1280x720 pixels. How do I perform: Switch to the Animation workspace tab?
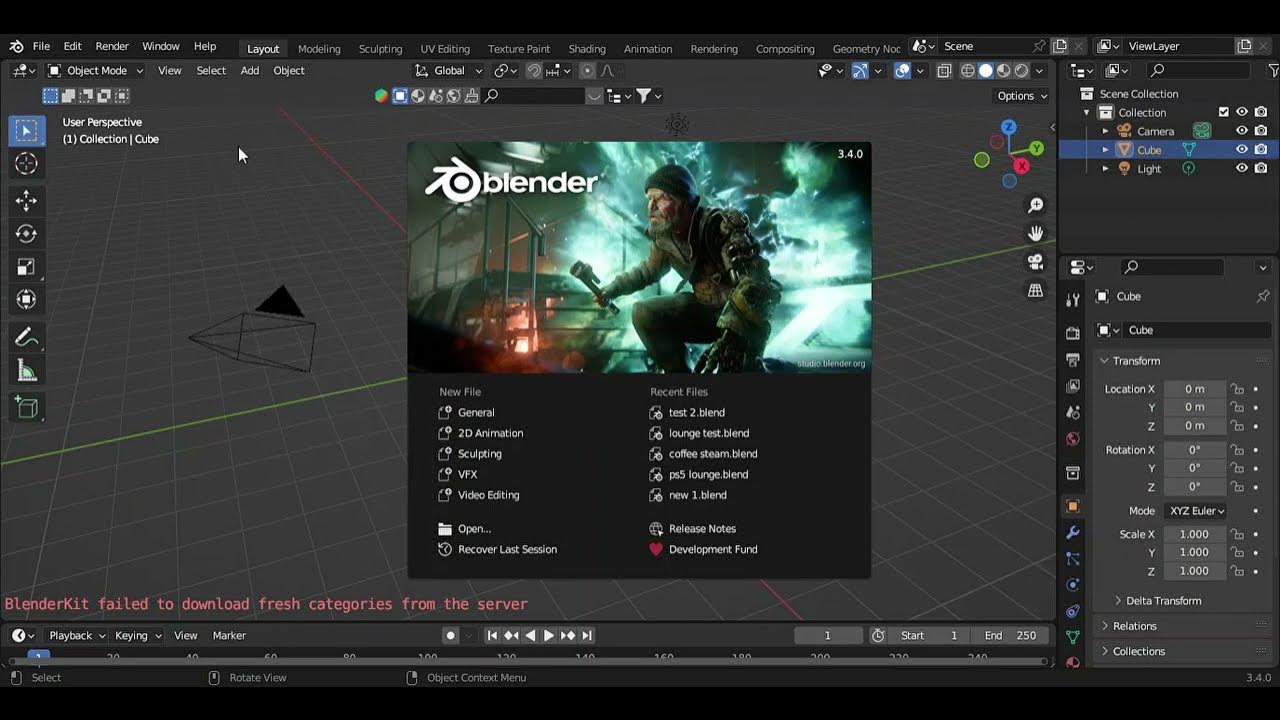point(648,48)
